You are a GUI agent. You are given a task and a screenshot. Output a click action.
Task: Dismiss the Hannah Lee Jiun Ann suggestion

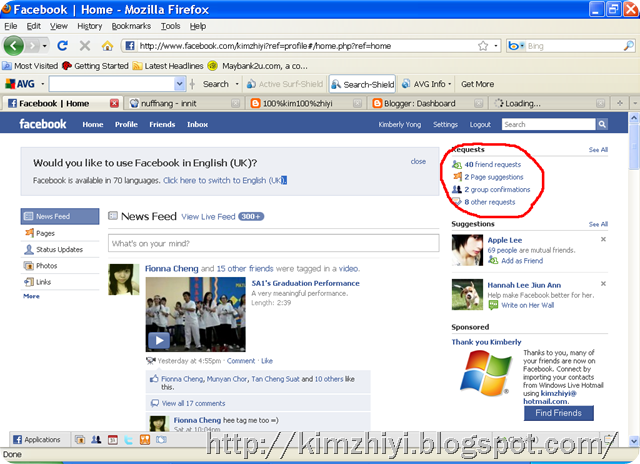[x=603, y=284]
